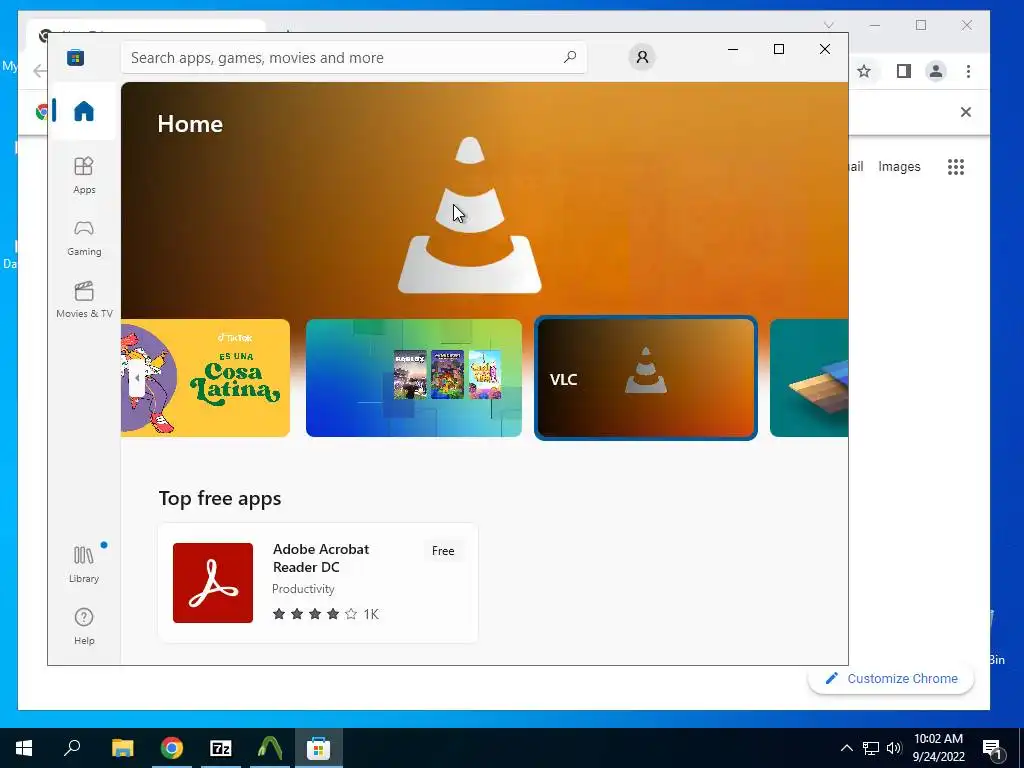Show hidden system tray icons
Viewport: 1024px width, 768px height.
[846, 748]
